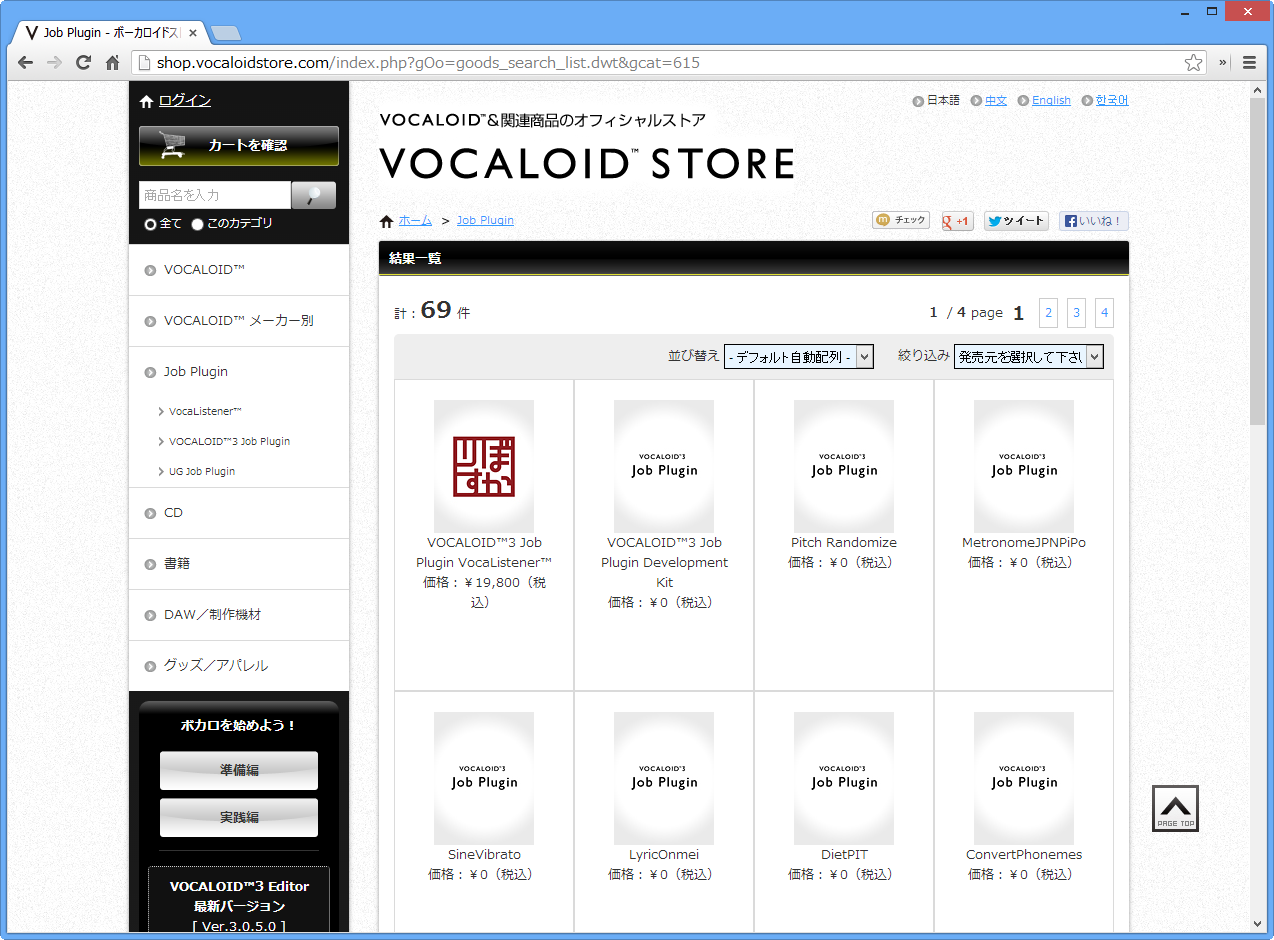Screen dimensions: 1274x940
Task: Open VOCALOID™3 Editor latest version banner
Action: pos(239,901)
